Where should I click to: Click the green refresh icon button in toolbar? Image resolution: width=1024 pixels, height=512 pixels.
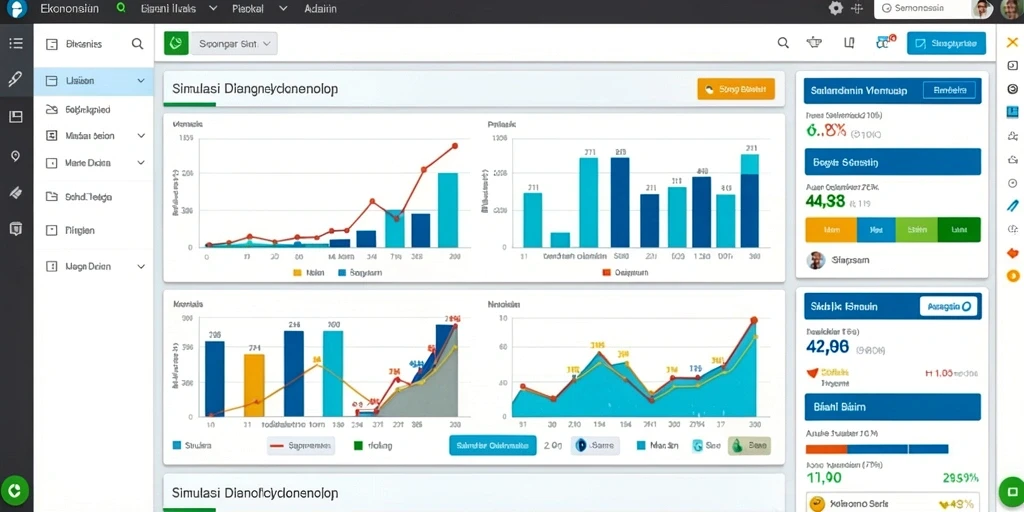point(175,43)
